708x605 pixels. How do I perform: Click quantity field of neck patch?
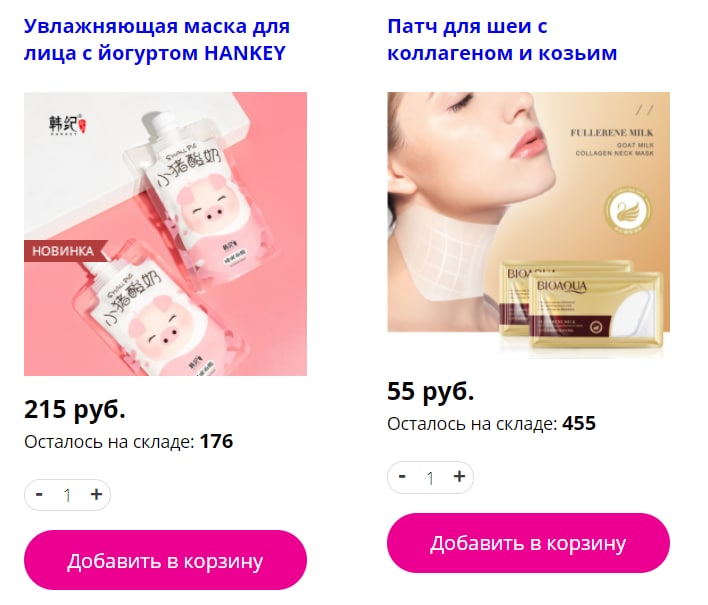tap(430, 477)
